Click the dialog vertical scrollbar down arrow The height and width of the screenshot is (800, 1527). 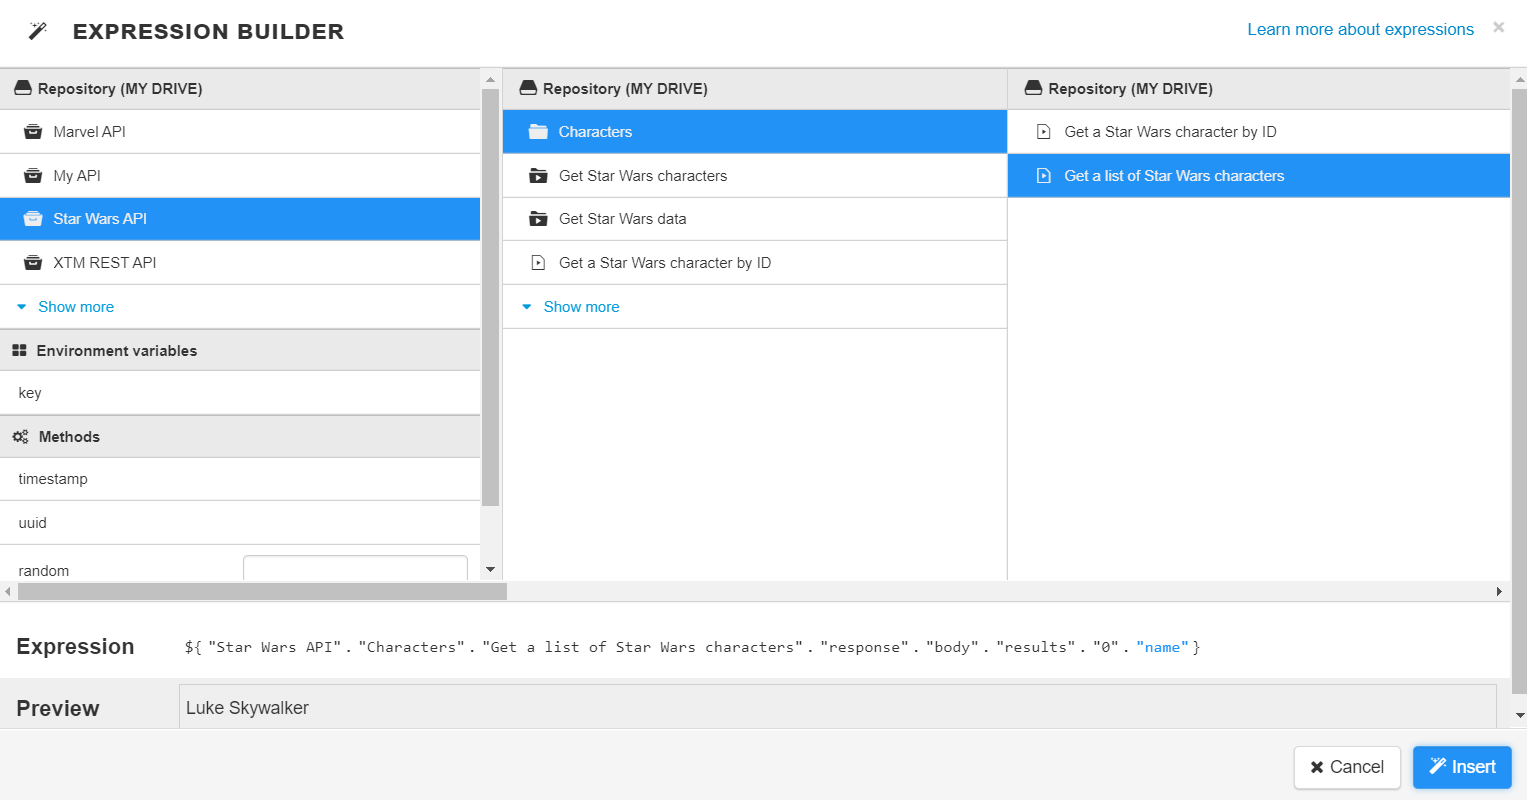[x=1520, y=716]
